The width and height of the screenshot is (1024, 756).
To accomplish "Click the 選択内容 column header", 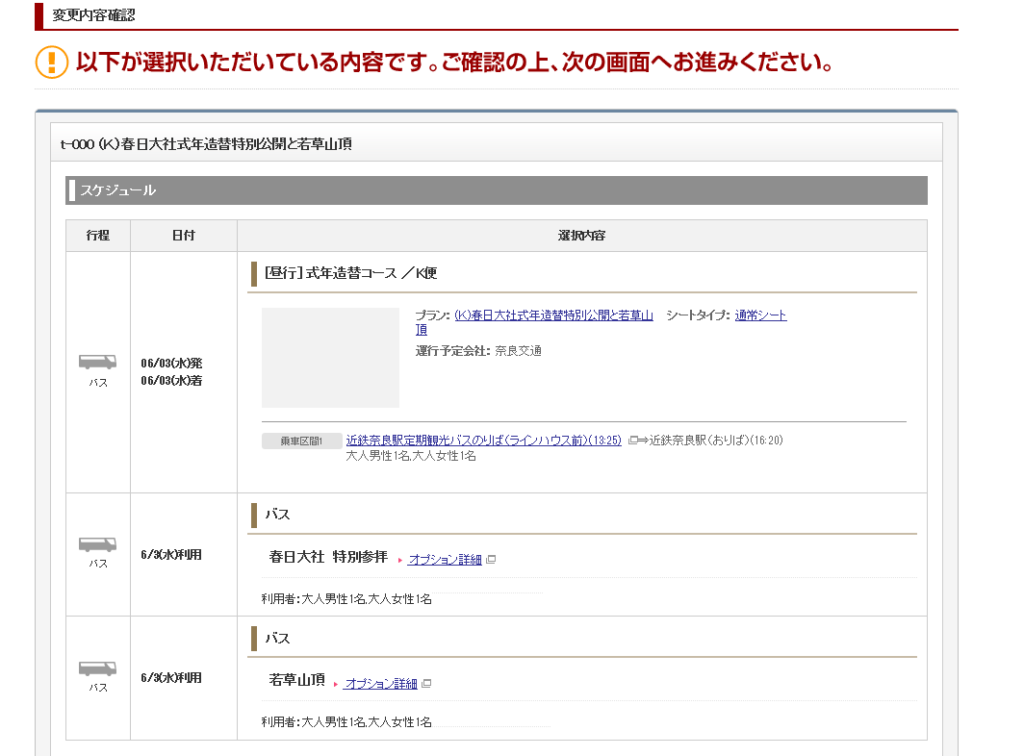I will (x=582, y=236).
